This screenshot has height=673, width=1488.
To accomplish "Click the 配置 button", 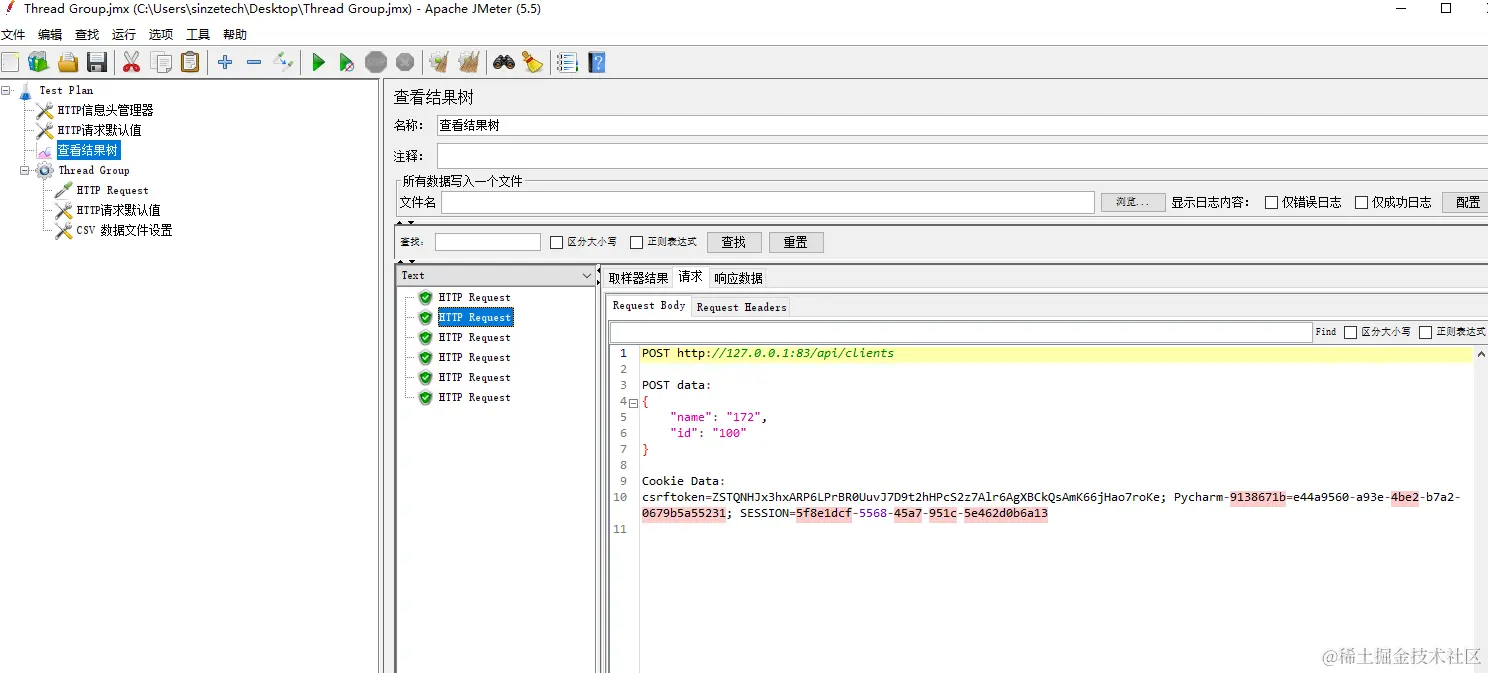I will (1467, 202).
